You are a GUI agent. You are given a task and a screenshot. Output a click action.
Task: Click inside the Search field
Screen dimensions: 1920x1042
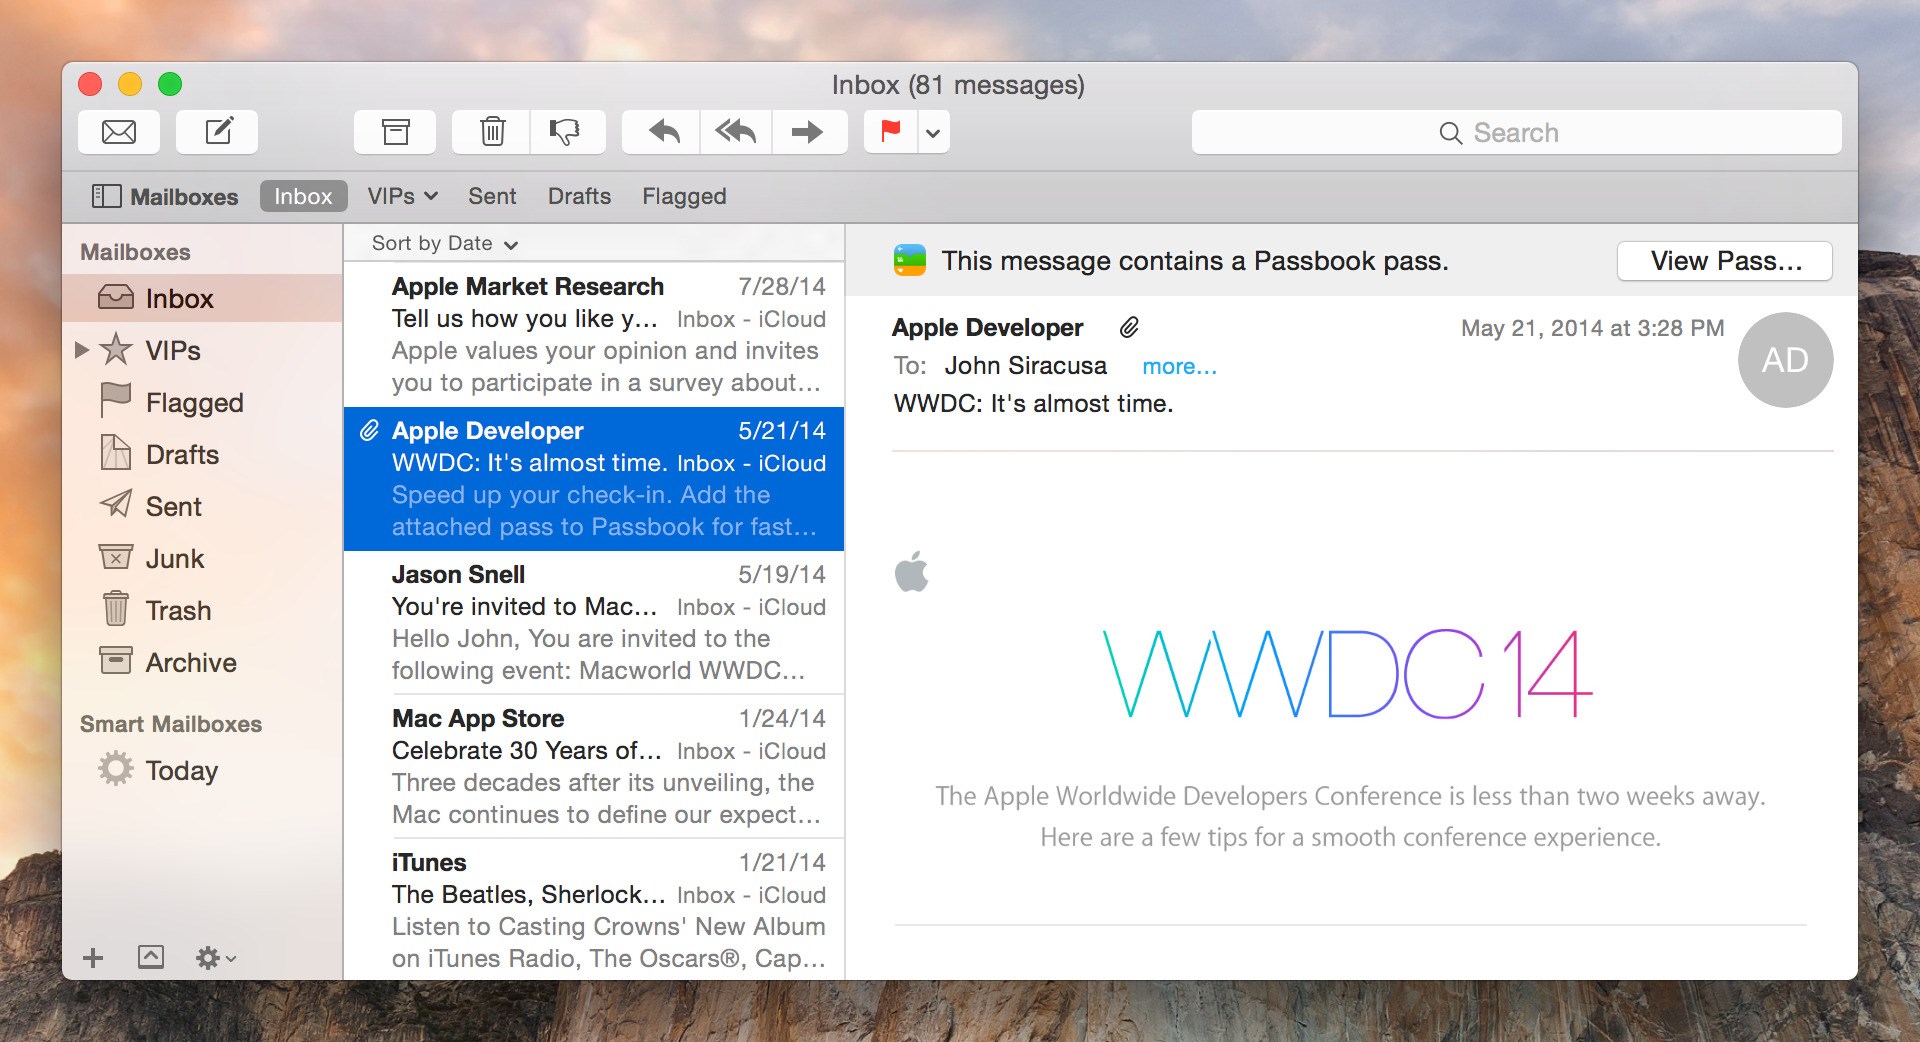pyautogui.click(x=1516, y=131)
